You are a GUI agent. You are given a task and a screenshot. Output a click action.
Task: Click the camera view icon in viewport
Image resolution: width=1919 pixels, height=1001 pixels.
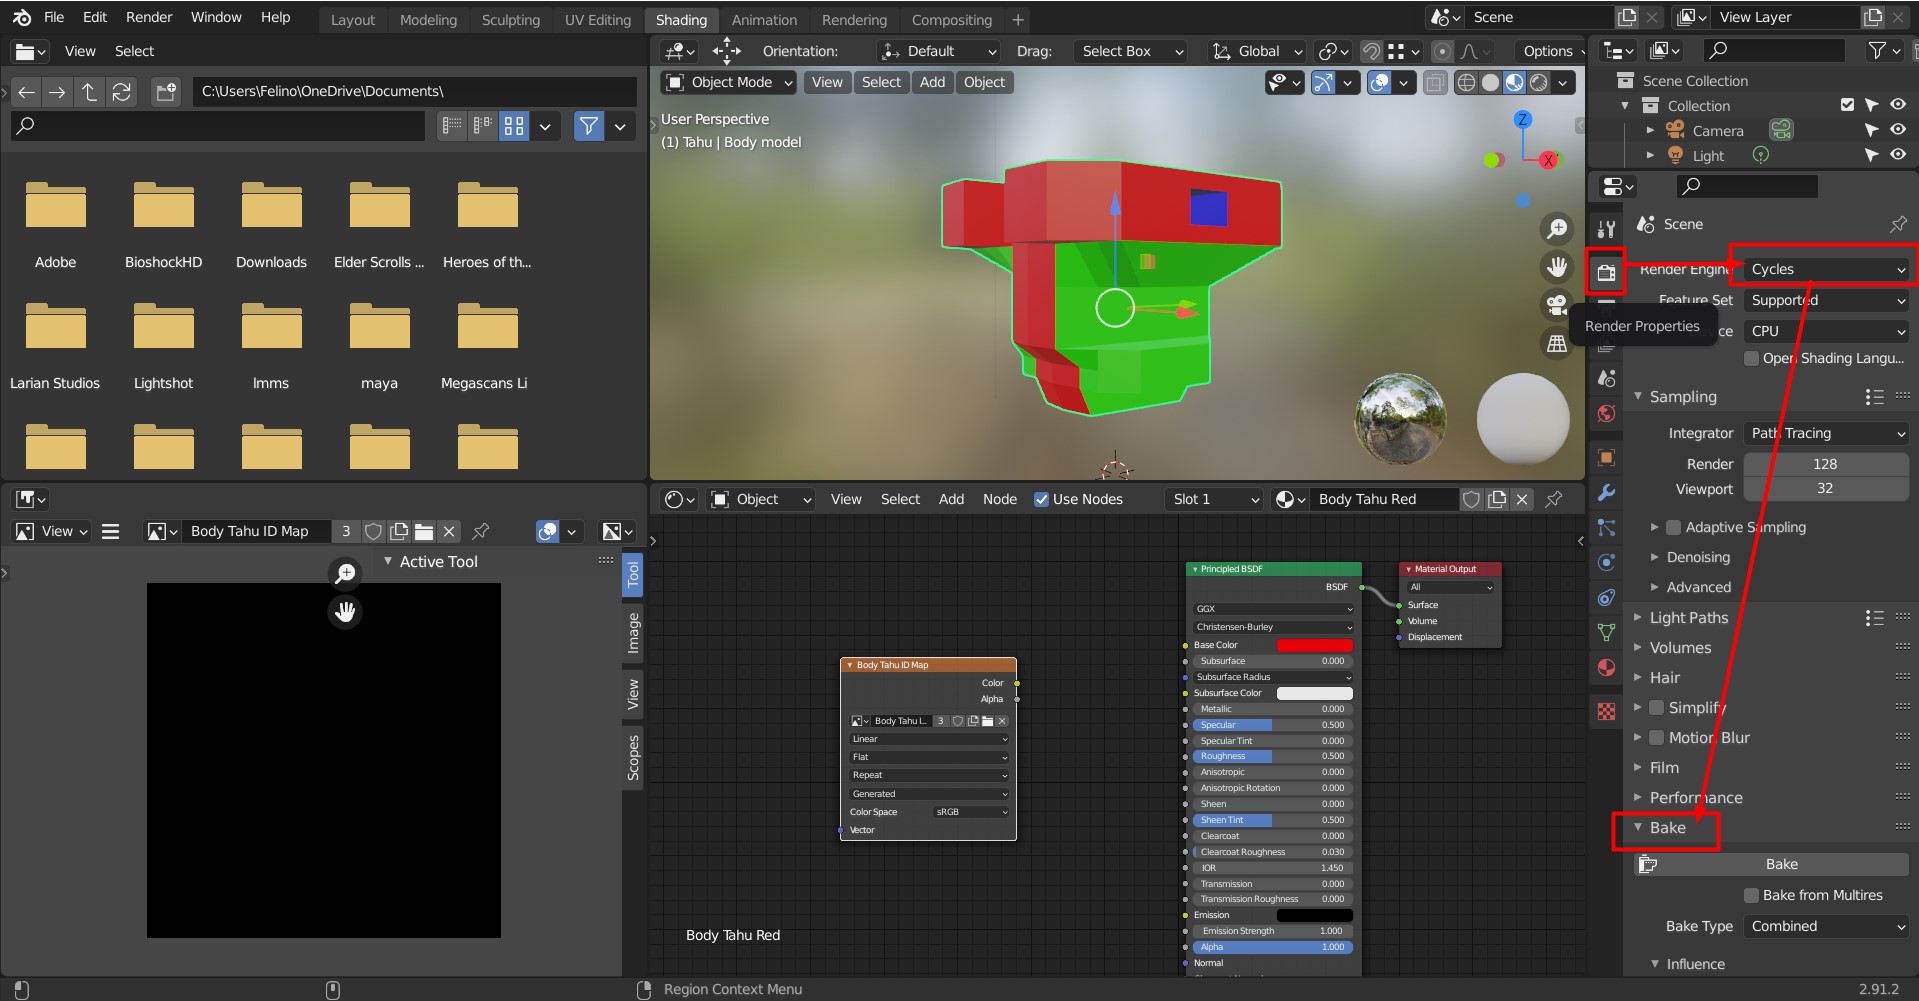tap(1557, 305)
